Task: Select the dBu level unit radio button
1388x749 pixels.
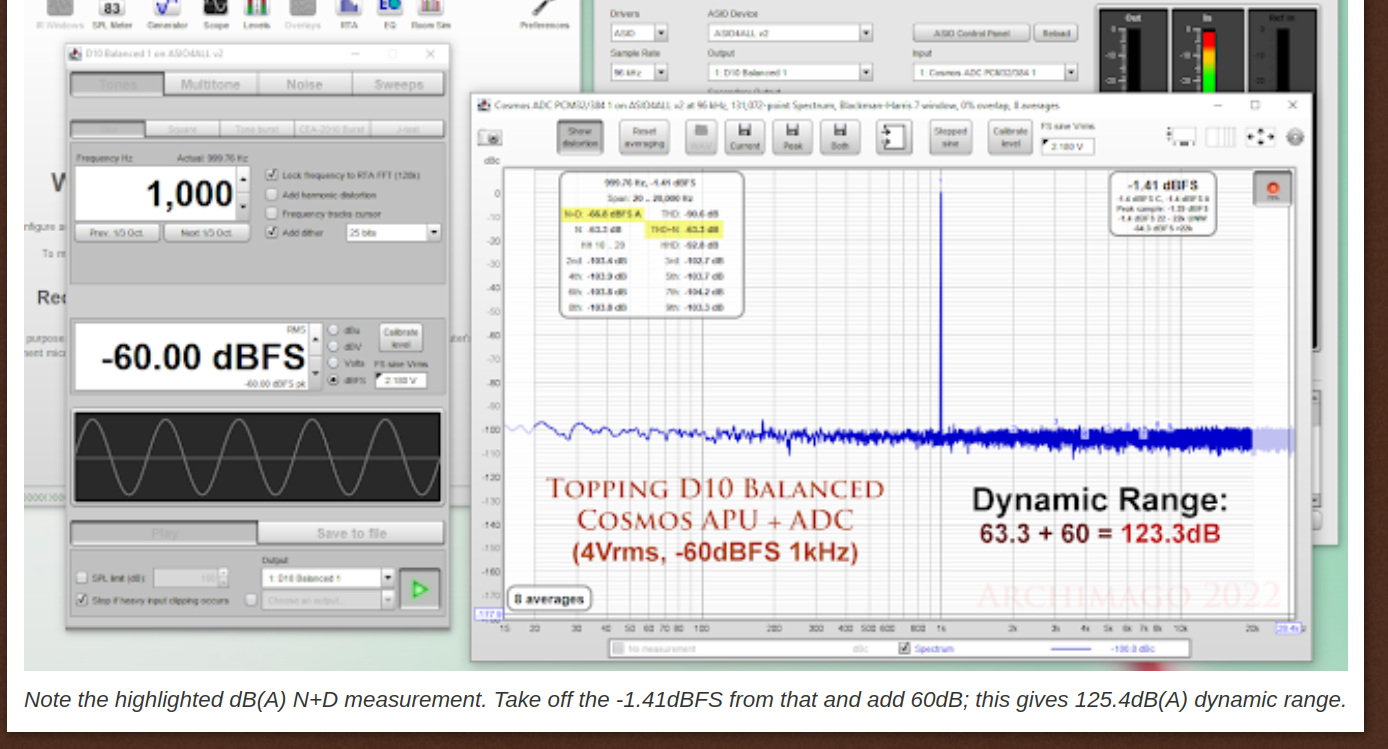Action: pos(333,329)
